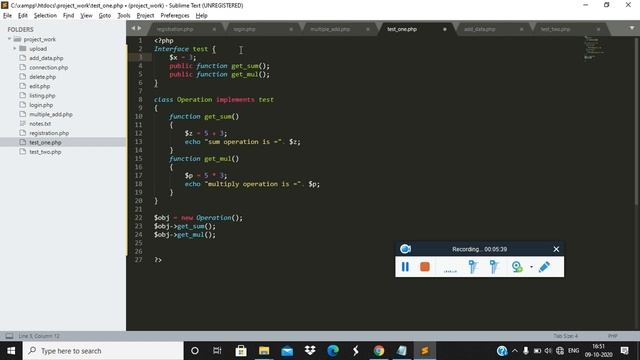Open the notification center icon

pyautogui.click(x=624, y=351)
